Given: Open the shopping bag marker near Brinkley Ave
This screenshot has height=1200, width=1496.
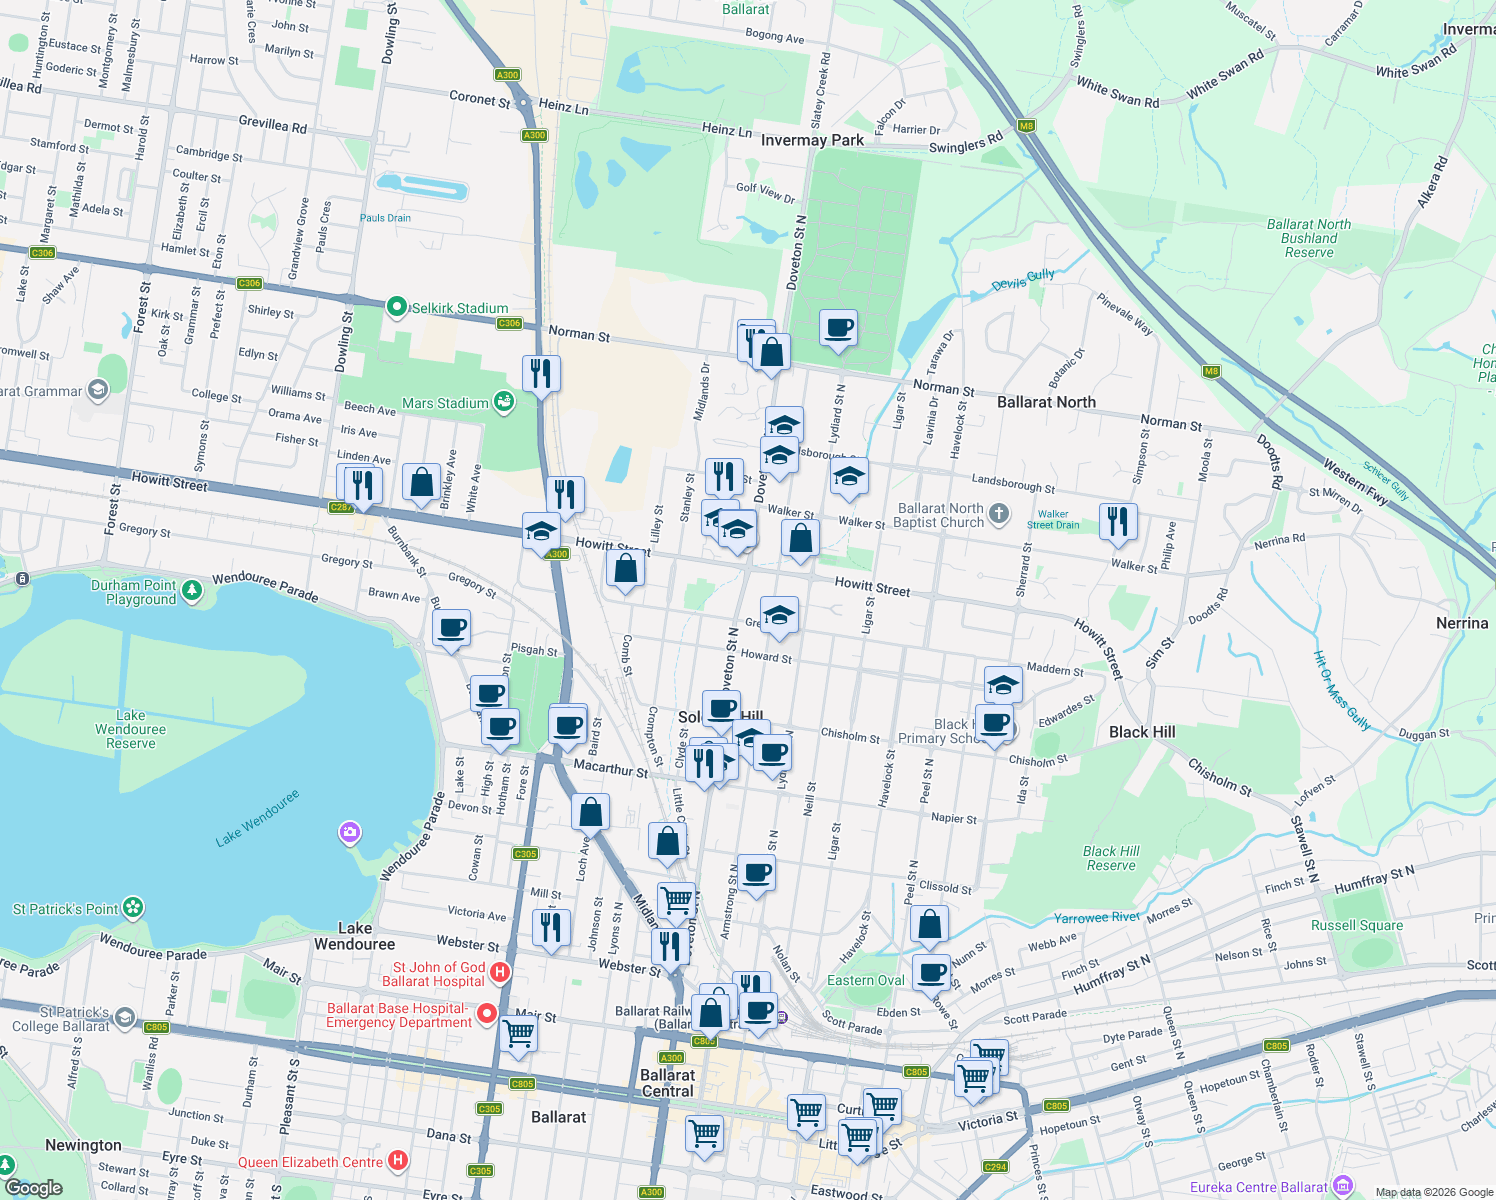Looking at the screenshot, I should (x=422, y=483).
